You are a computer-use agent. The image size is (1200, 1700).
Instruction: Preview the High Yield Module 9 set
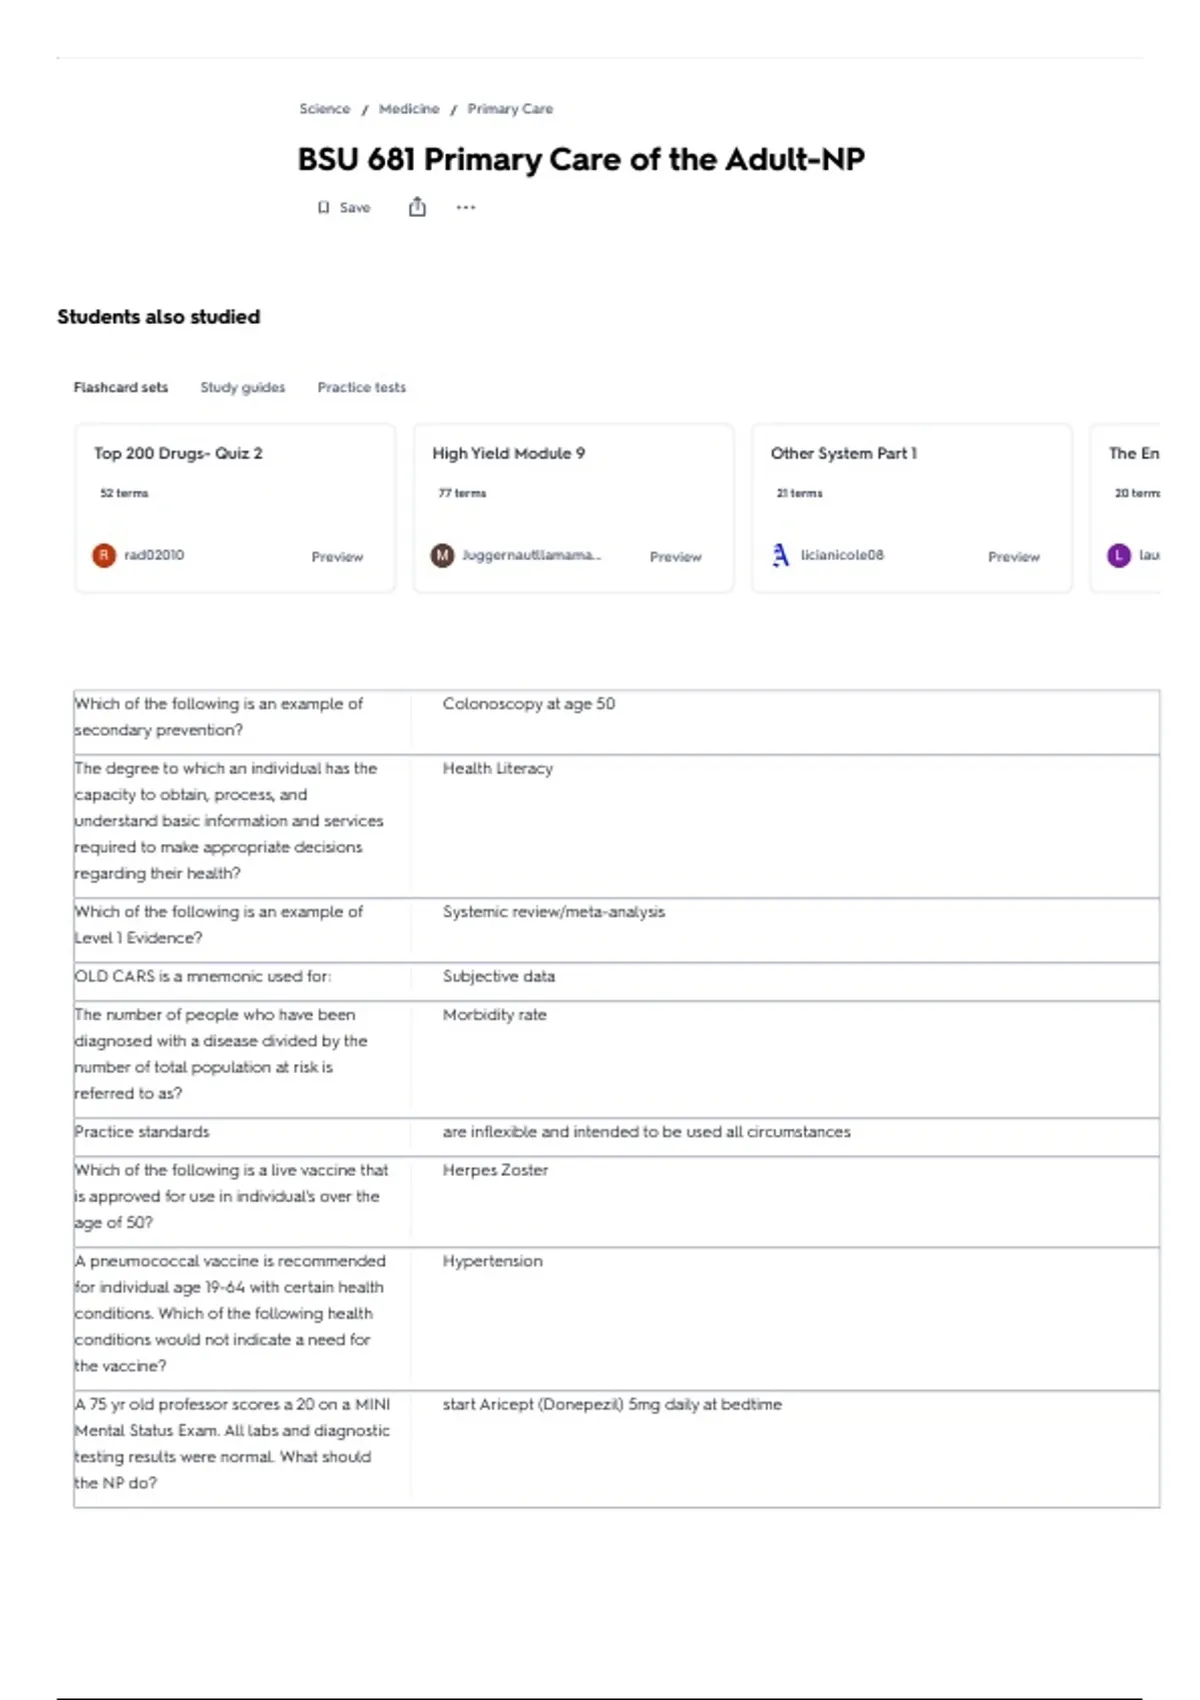(676, 557)
